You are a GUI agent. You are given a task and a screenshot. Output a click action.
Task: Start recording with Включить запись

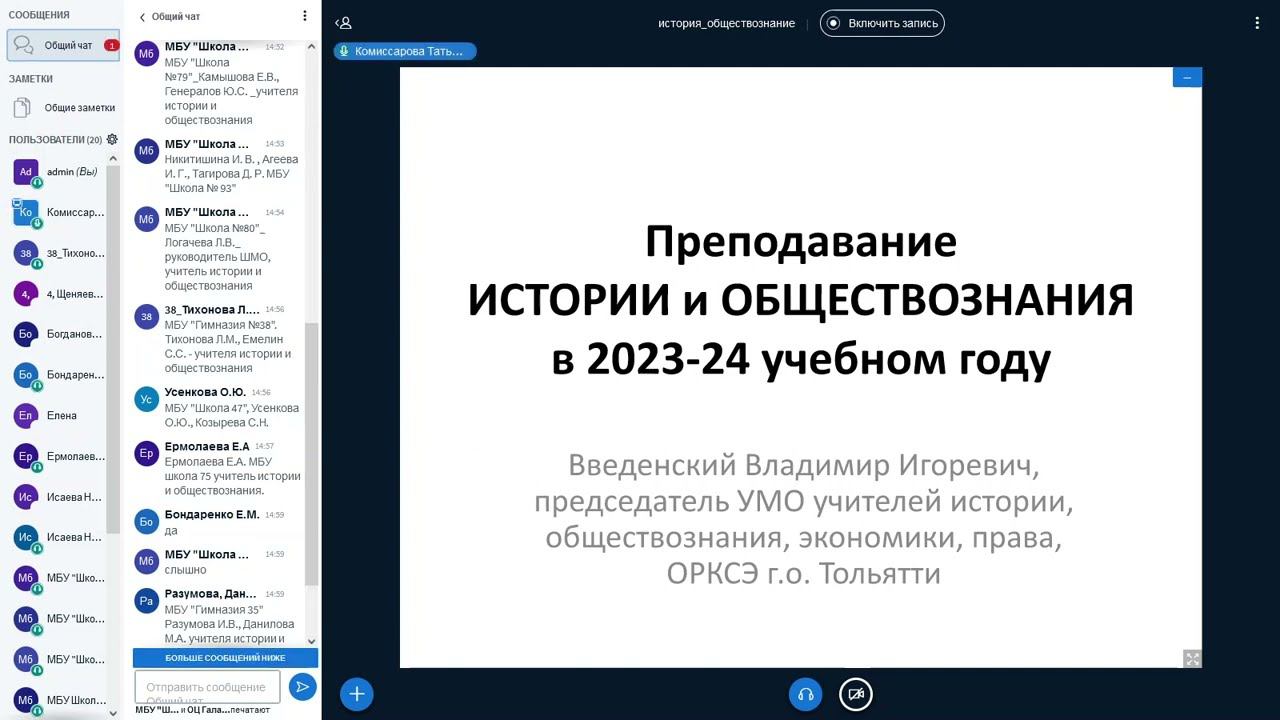click(x=882, y=23)
